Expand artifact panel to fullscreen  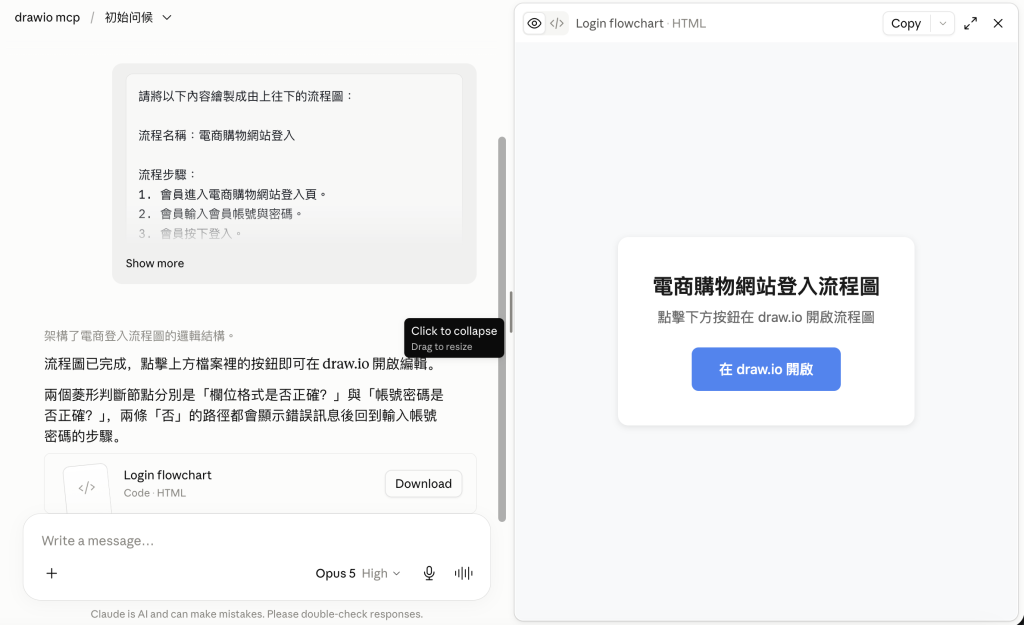[970, 24]
